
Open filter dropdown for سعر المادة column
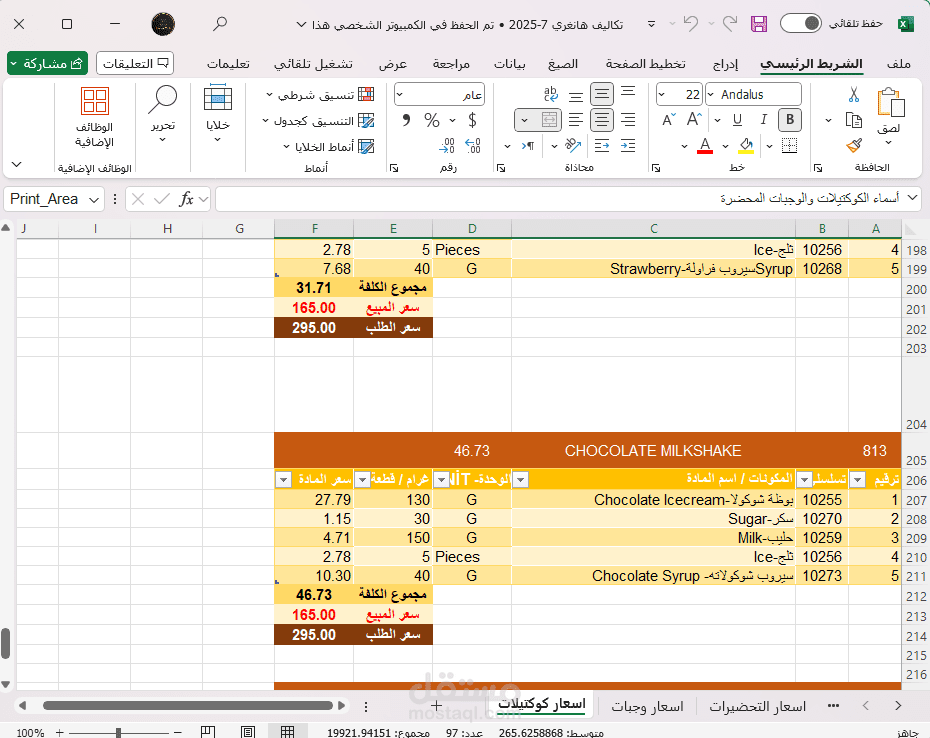coord(284,479)
